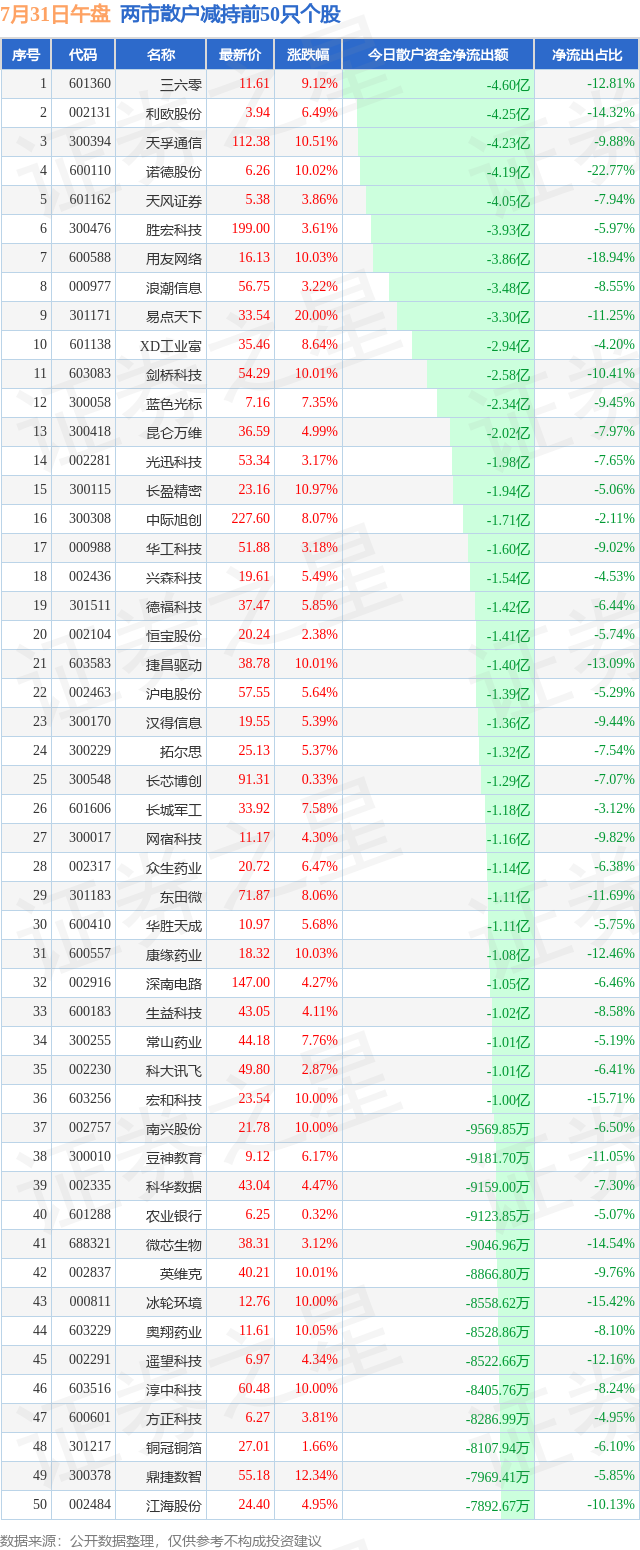Select stock name 拓尔思
640x1550 pixels.
click(x=181, y=751)
